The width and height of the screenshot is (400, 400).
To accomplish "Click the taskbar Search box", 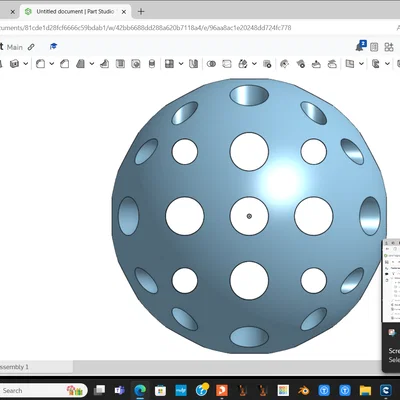I will coord(43,390).
